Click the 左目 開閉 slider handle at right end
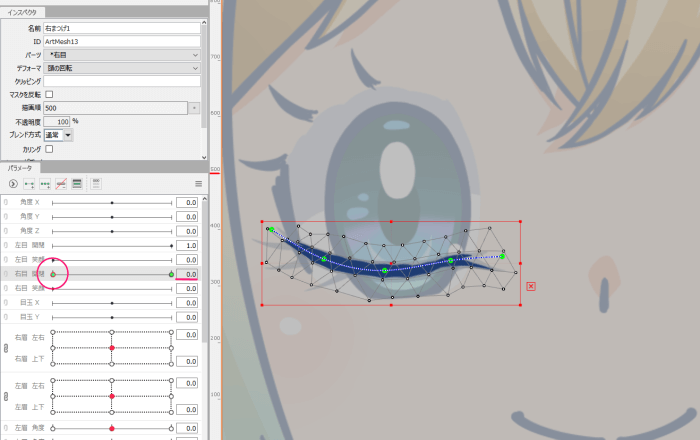700x440 pixels. [x=171, y=245]
